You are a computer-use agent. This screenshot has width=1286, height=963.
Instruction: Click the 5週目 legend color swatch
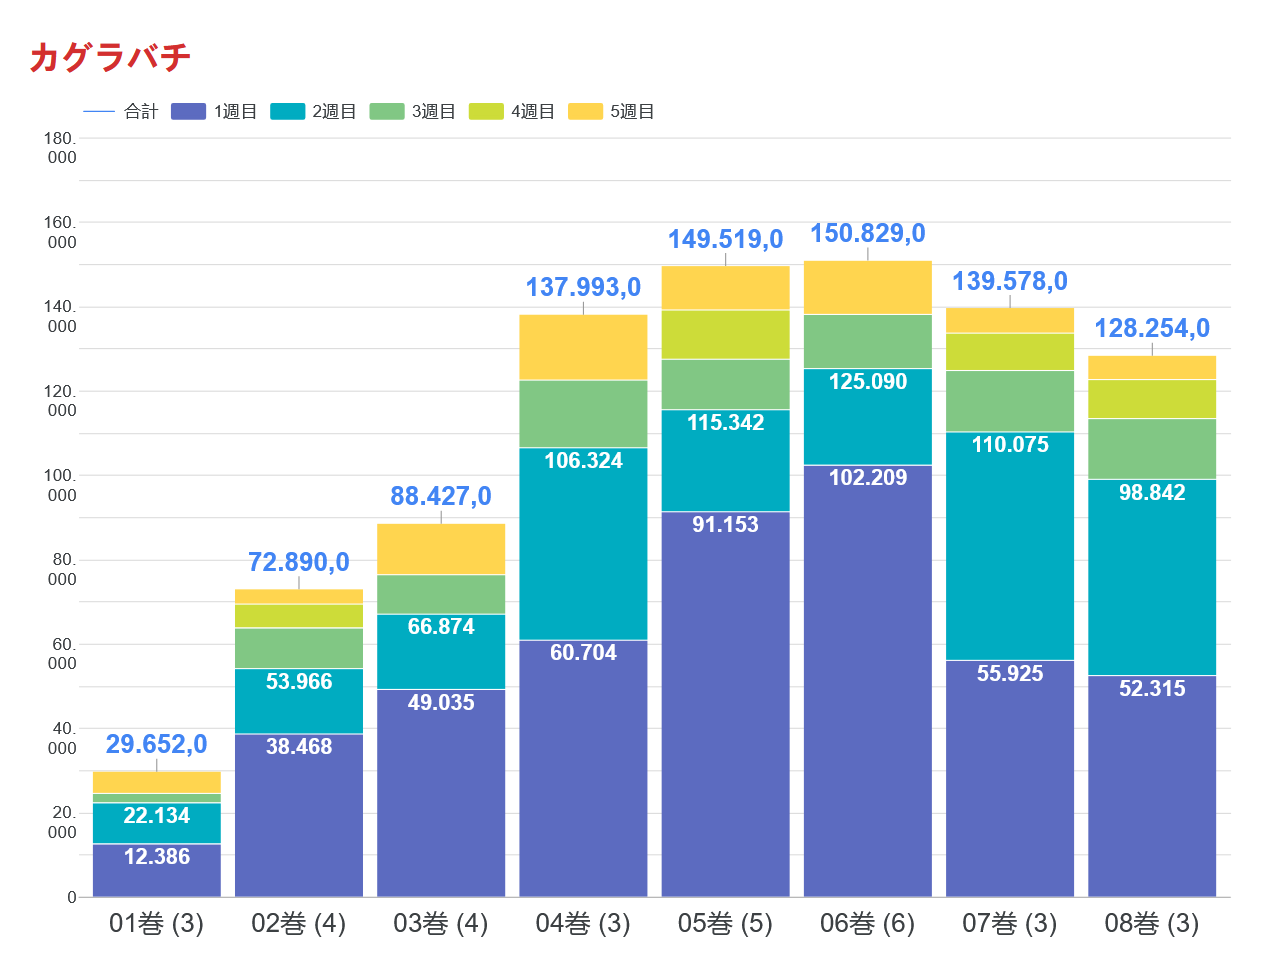(586, 111)
